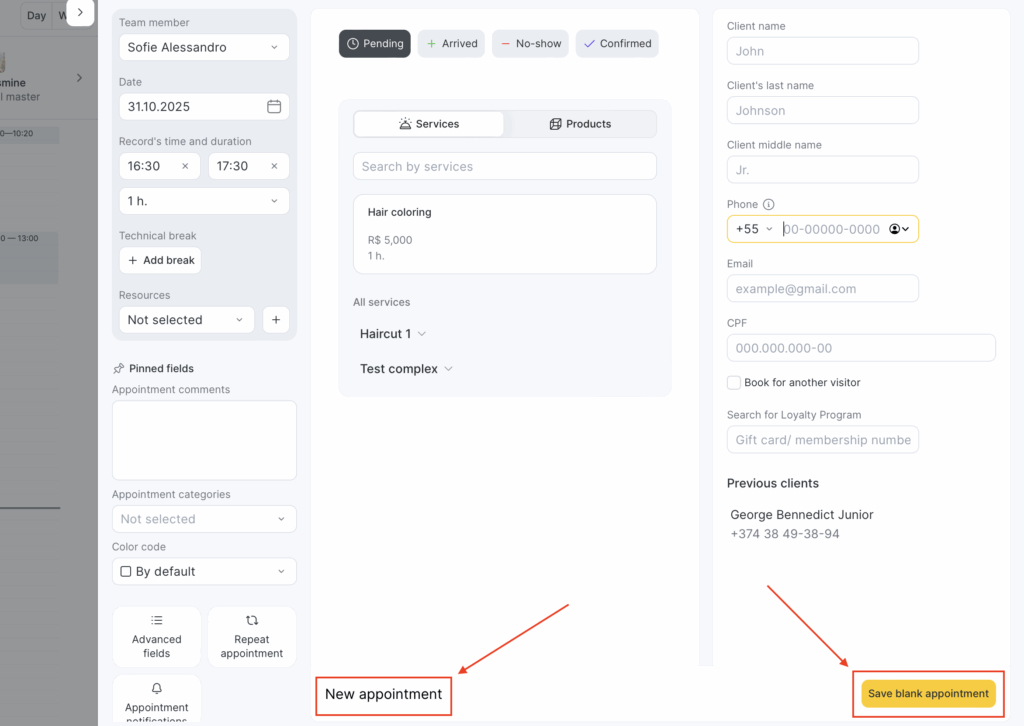Clear the 17:30 end time
The height and width of the screenshot is (726, 1024).
pos(274,166)
